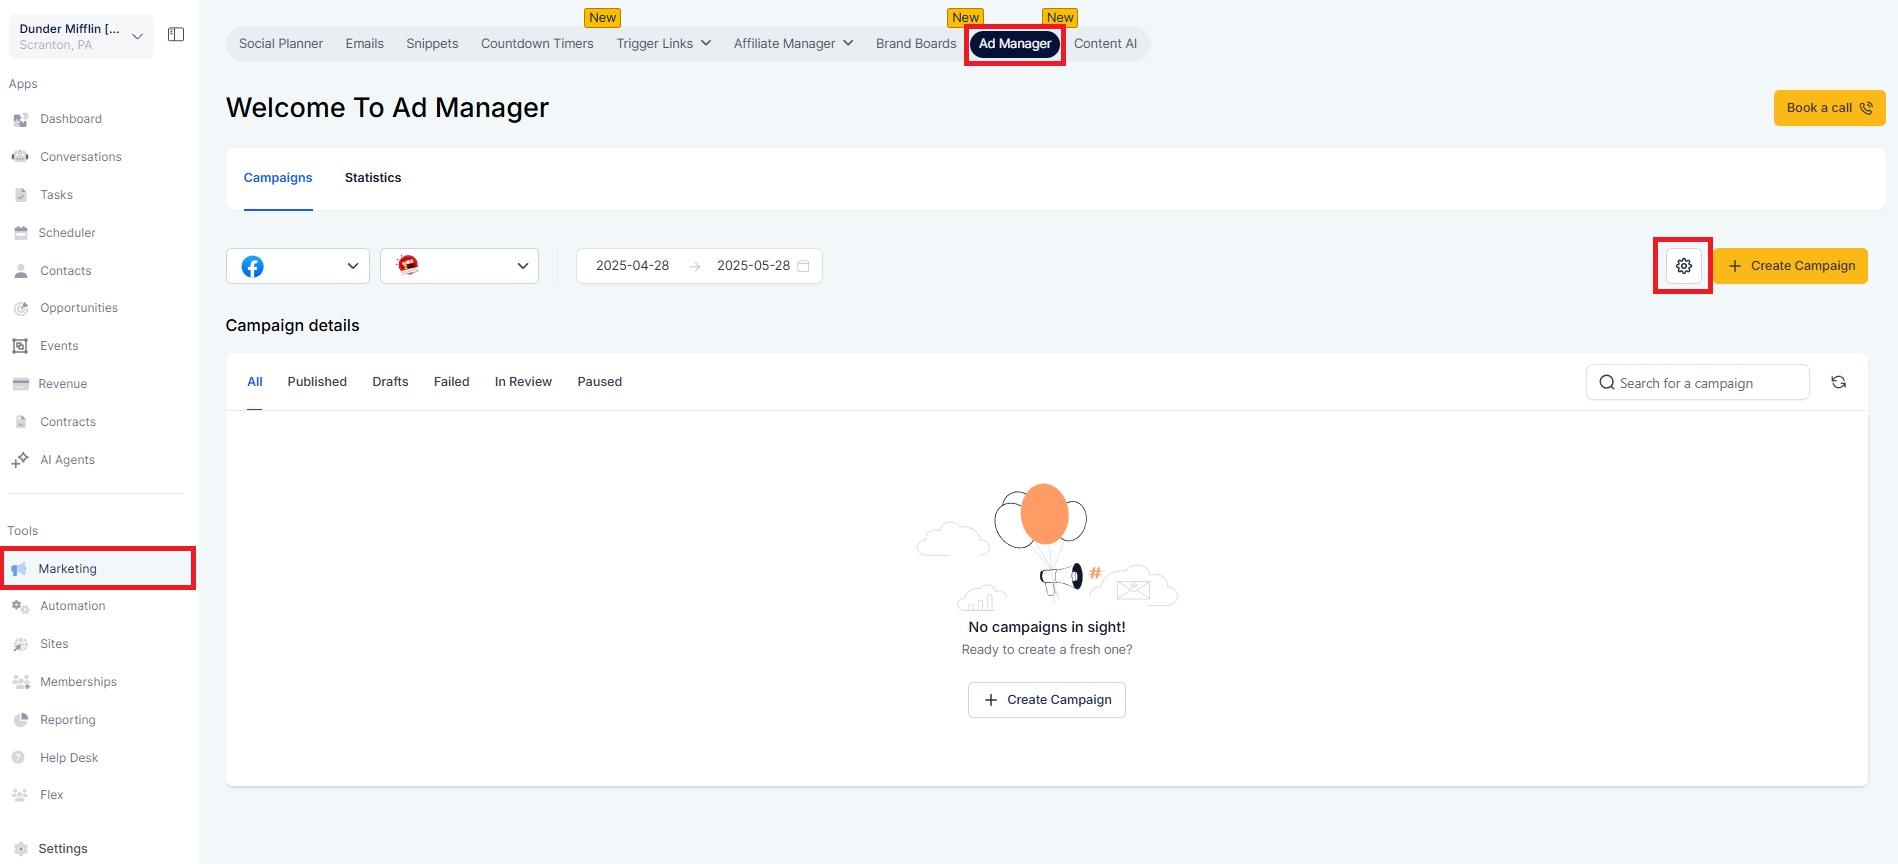Open Countdown Timers section

click(537, 44)
